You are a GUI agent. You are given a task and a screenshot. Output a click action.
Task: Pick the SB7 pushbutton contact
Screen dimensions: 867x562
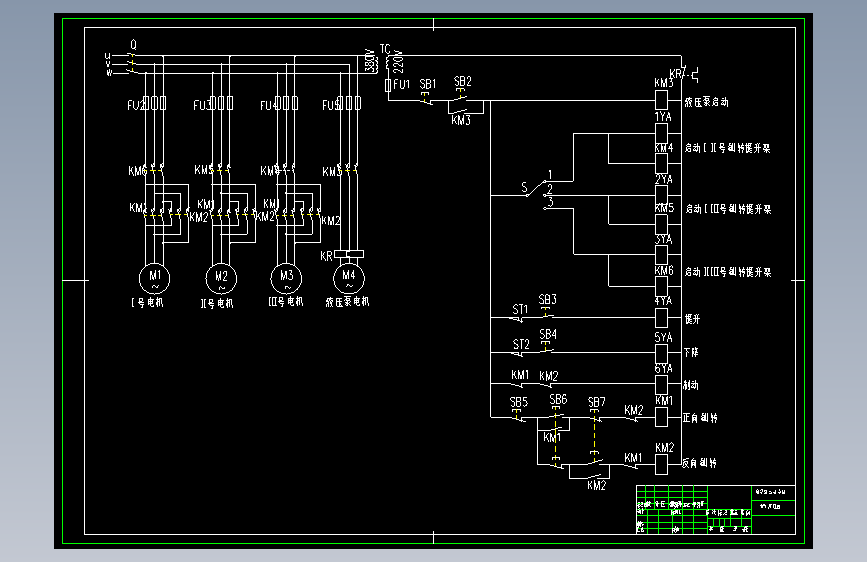point(596,416)
